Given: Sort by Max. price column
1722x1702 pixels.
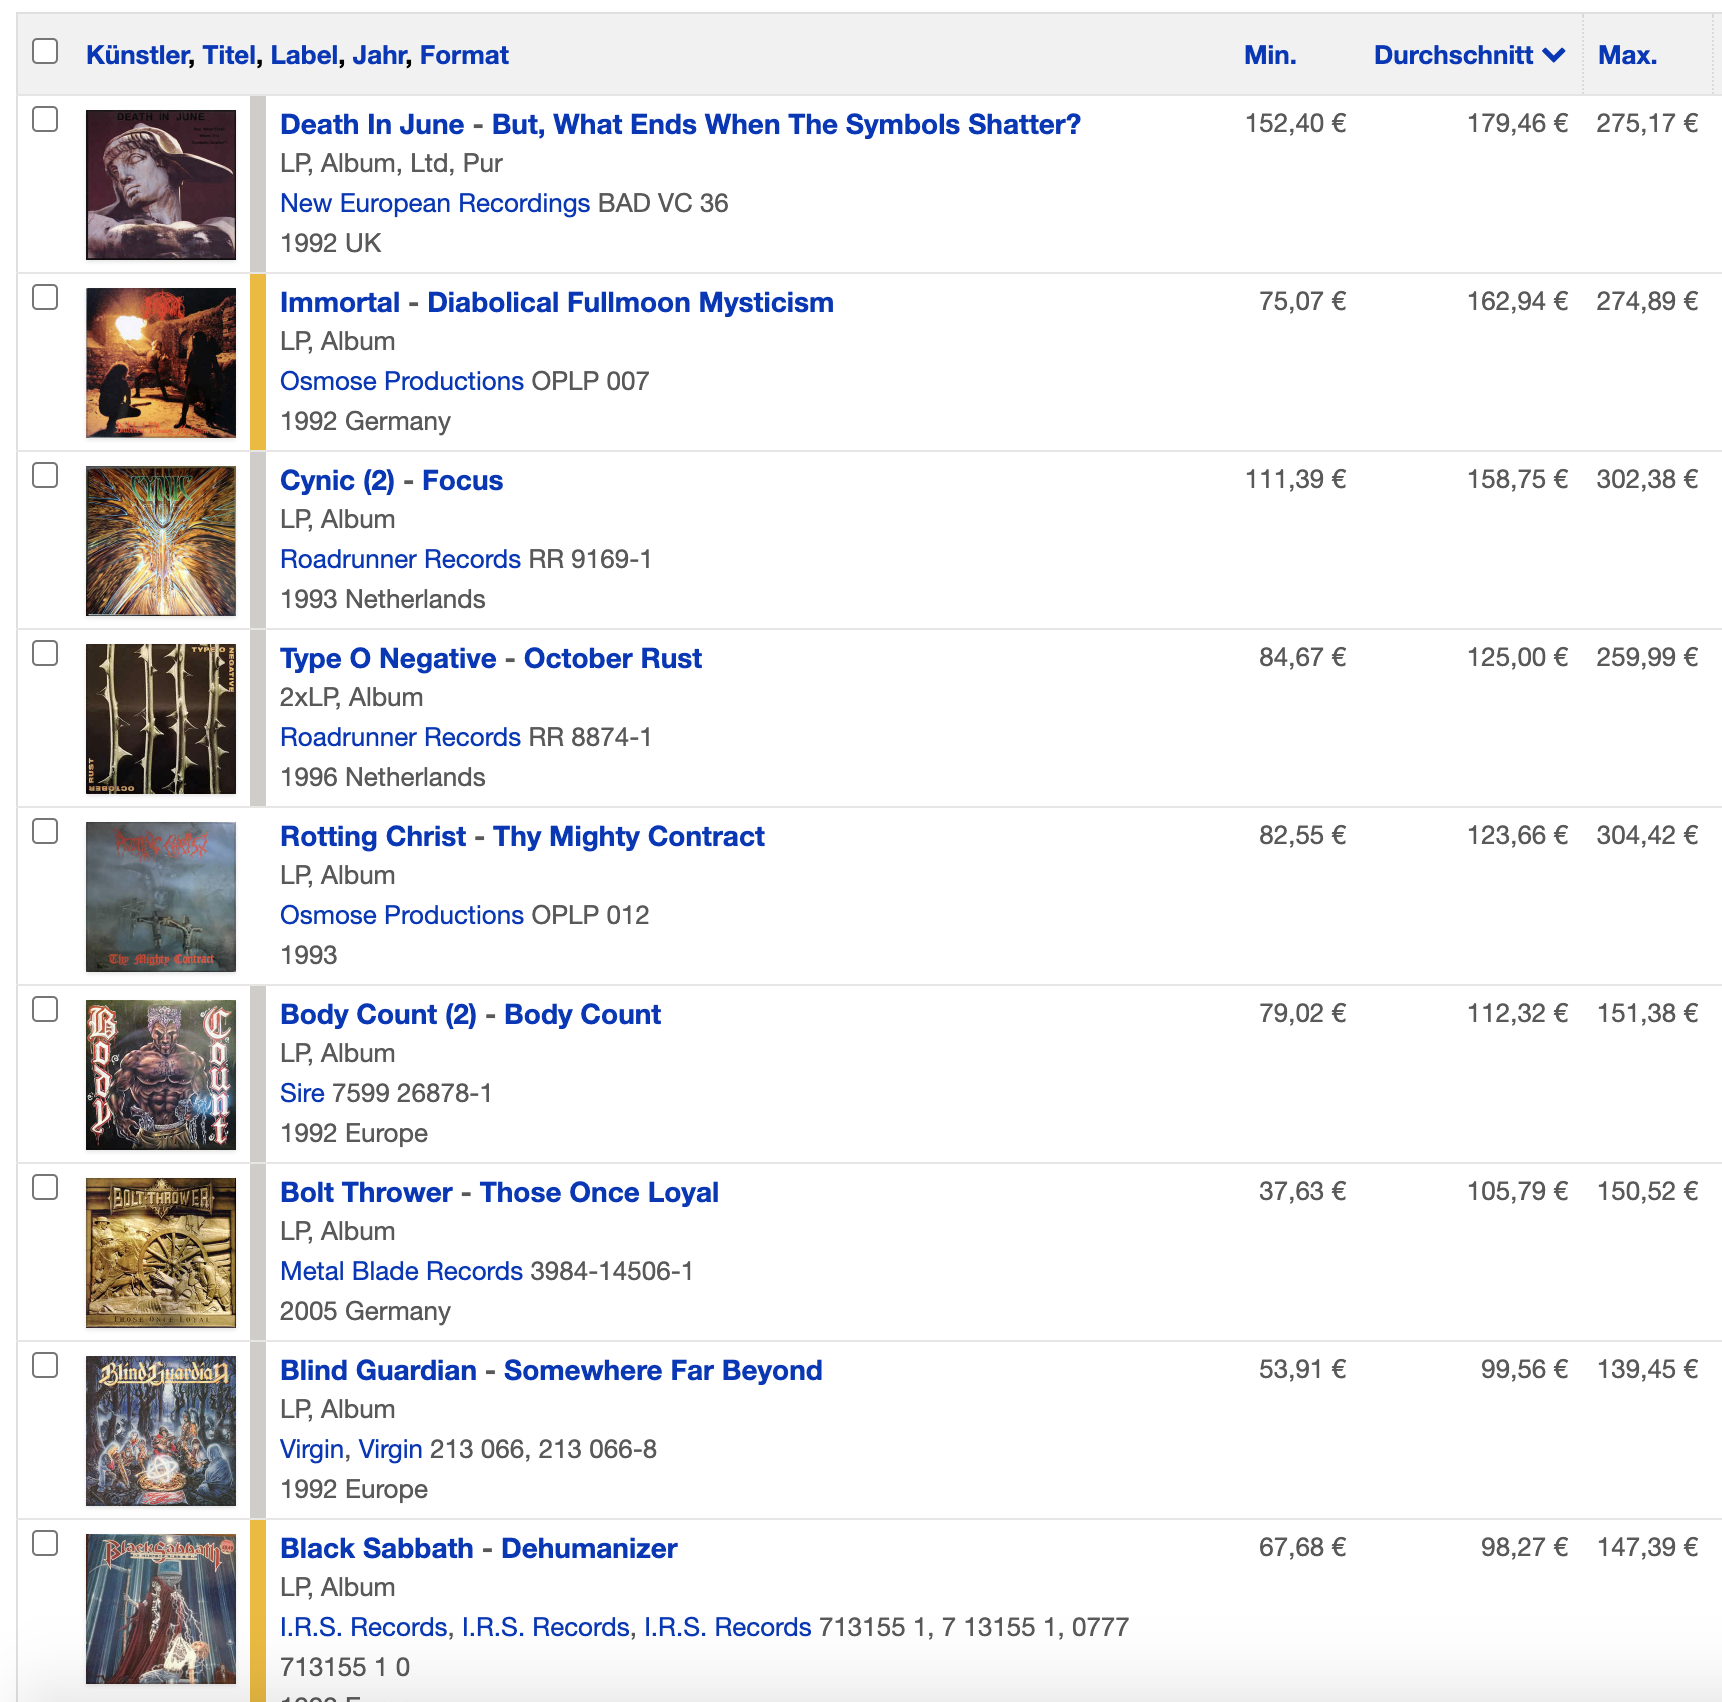Looking at the screenshot, I should coord(1627,55).
